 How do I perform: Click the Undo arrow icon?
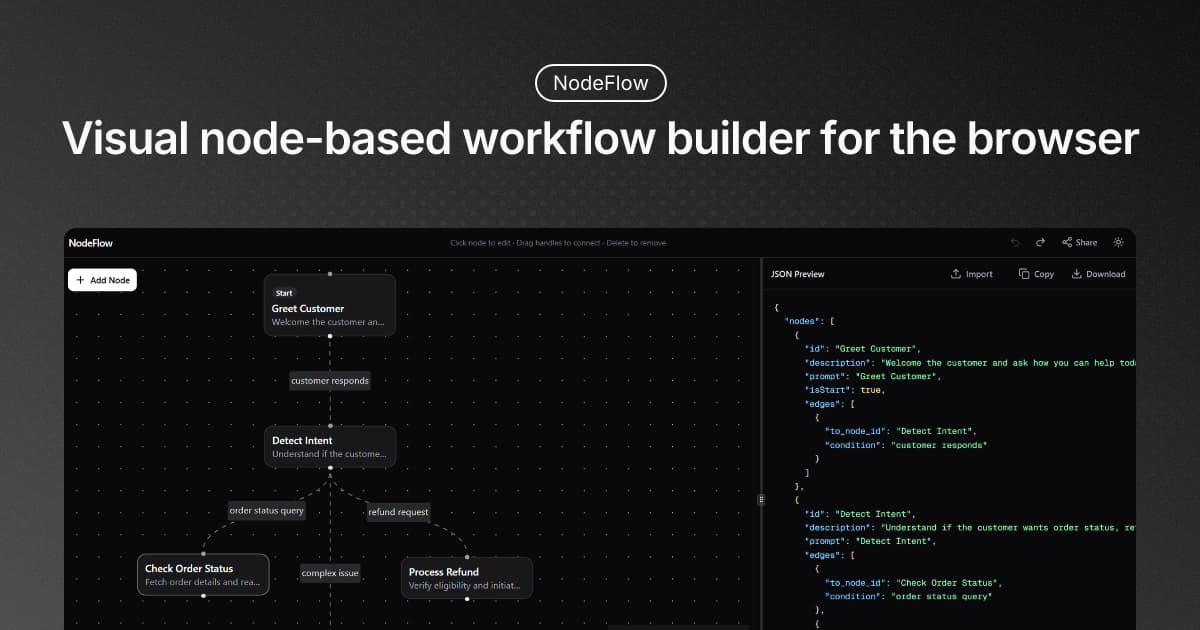[1015, 243]
